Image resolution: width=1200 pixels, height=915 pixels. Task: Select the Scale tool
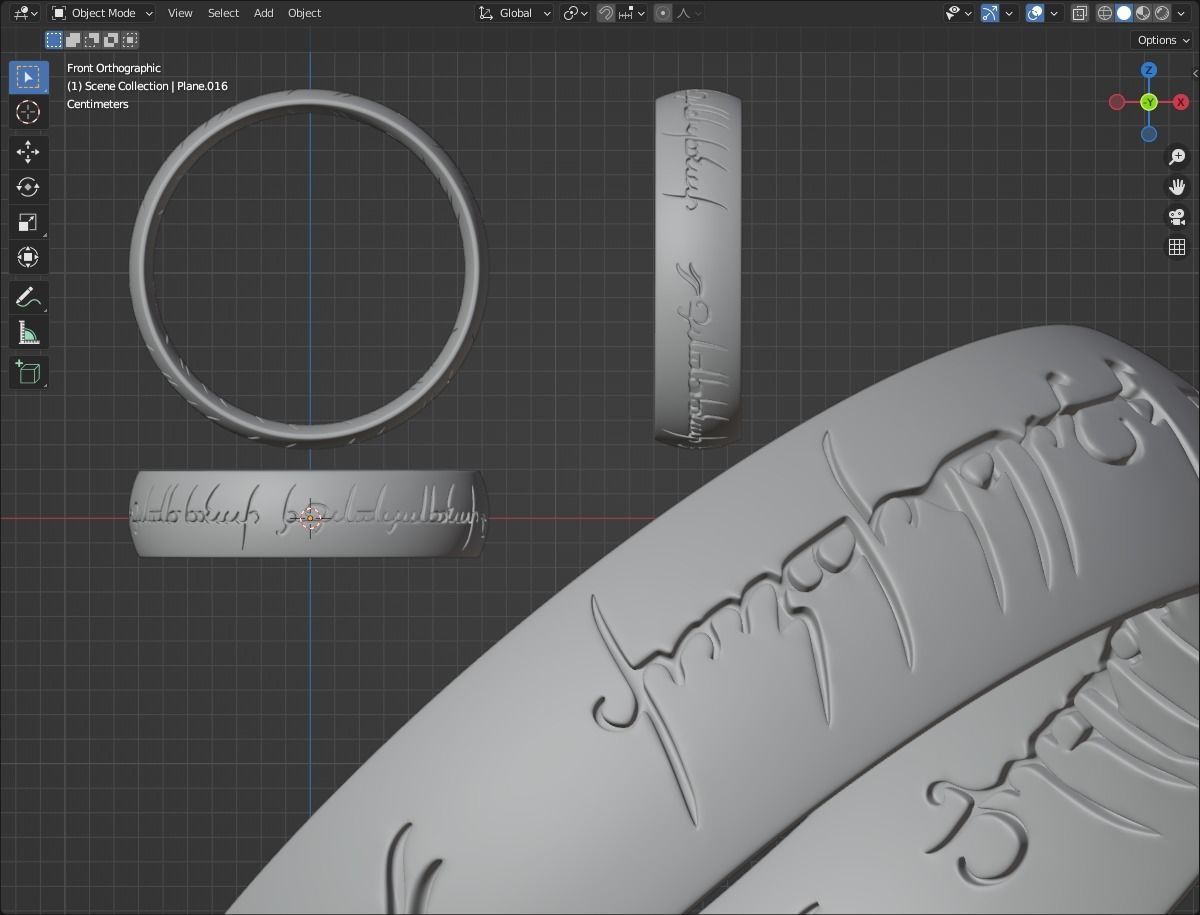pos(28,222)
